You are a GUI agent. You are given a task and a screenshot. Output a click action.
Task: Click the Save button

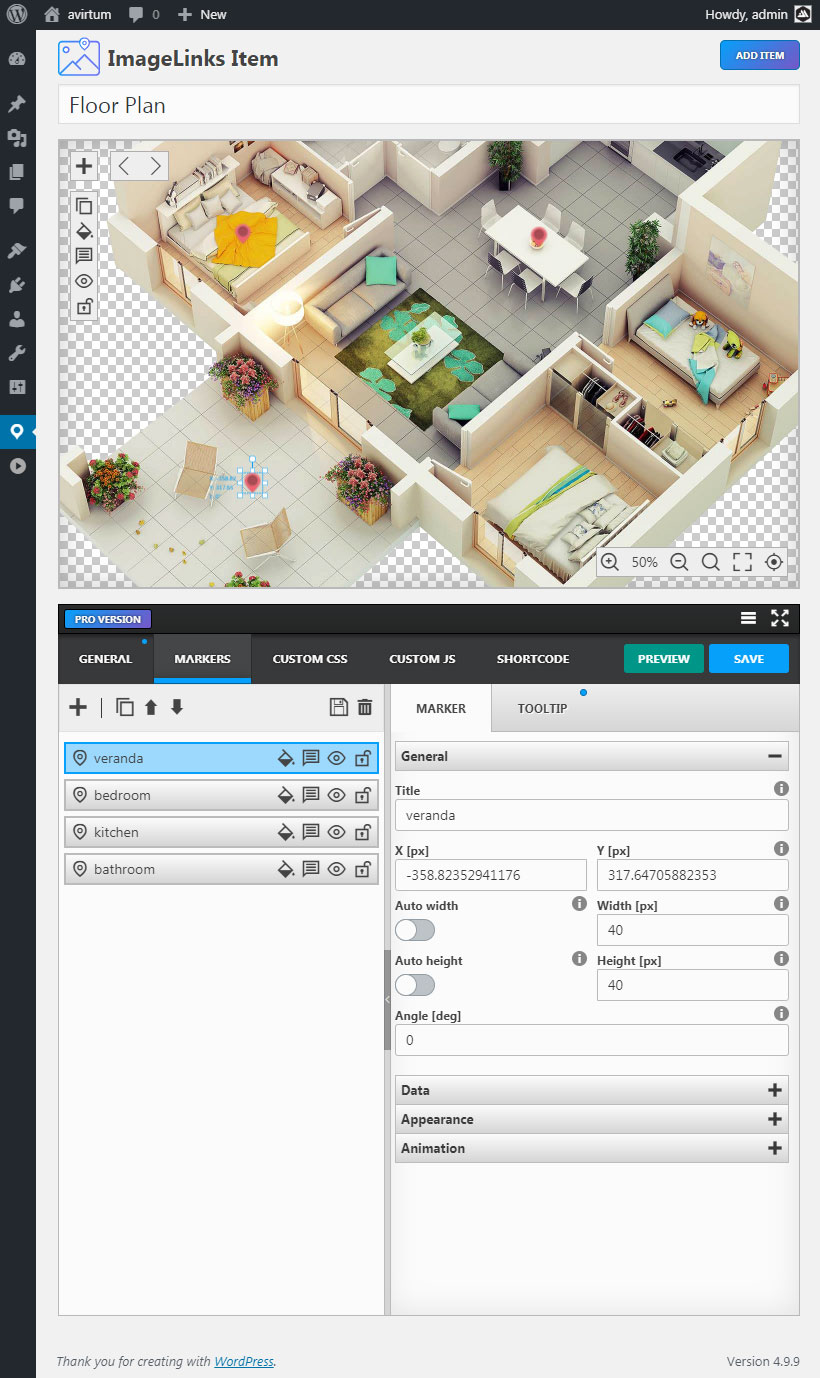point(749,659)
